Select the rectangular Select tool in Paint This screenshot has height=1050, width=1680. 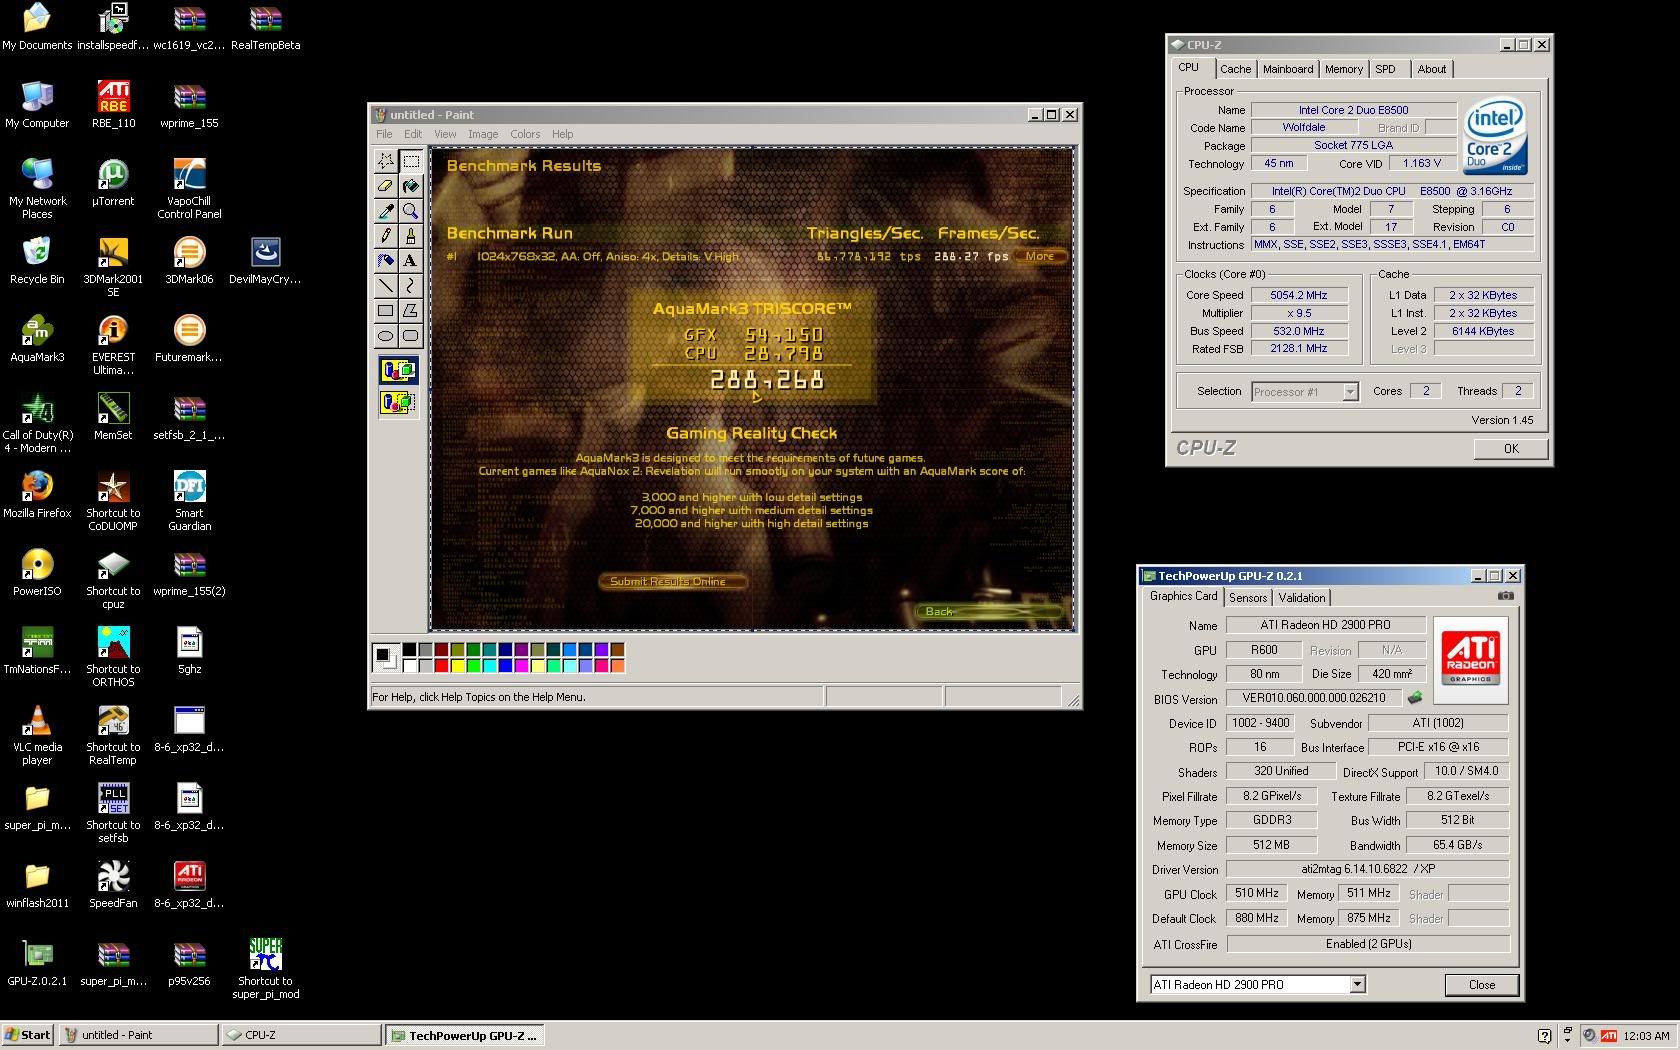tap(410, 161)
